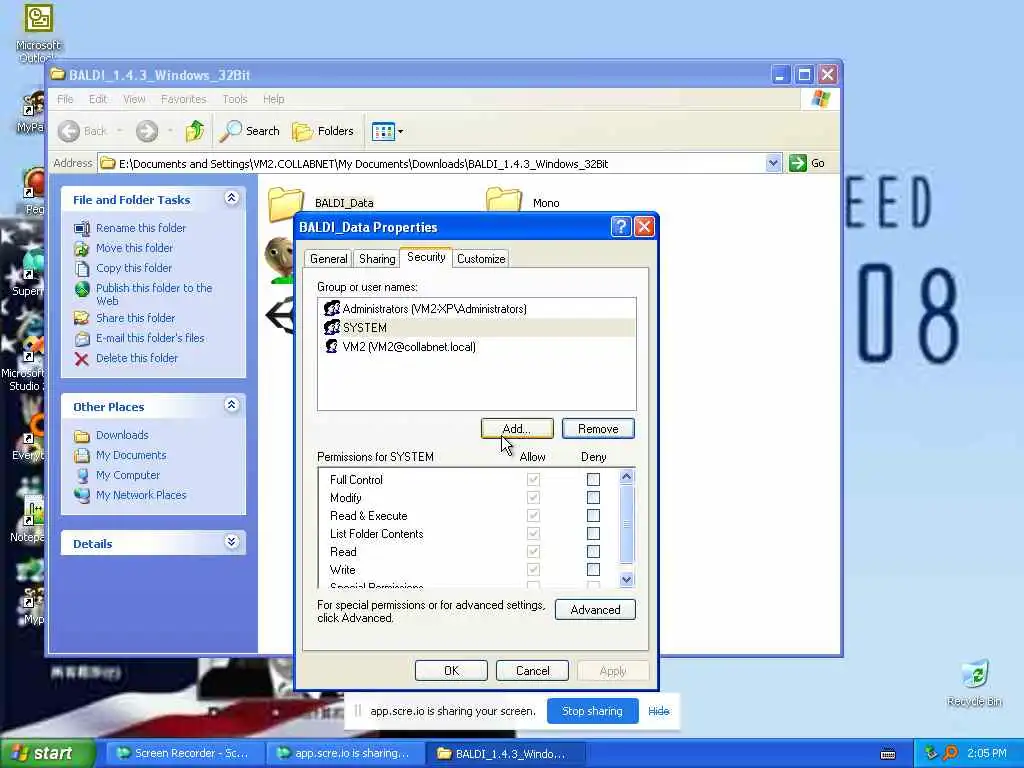The image size is (1024, 768).
Task: Switch to the Sharing tab
Action: click(x=377, y=259)
